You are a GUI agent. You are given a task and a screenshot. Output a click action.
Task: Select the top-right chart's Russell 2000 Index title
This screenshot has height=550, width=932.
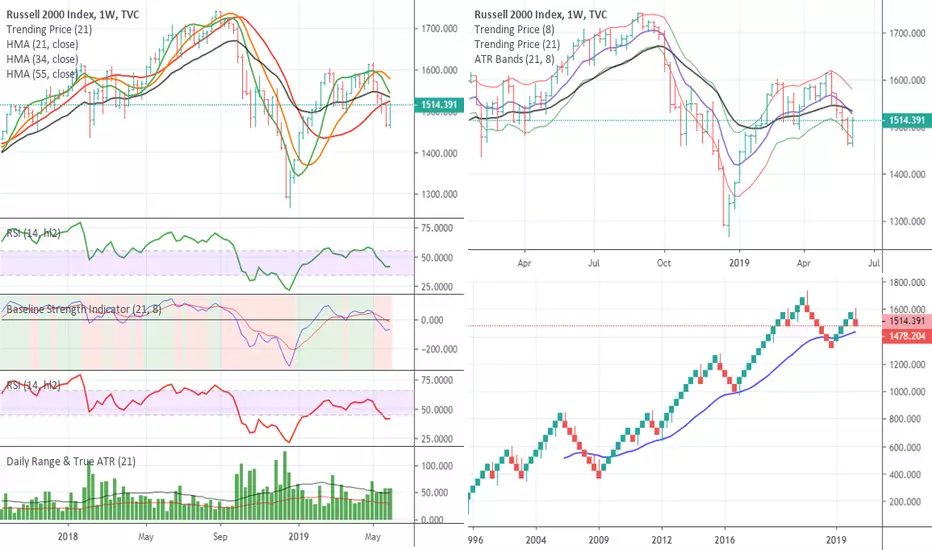tap(541, 14)
